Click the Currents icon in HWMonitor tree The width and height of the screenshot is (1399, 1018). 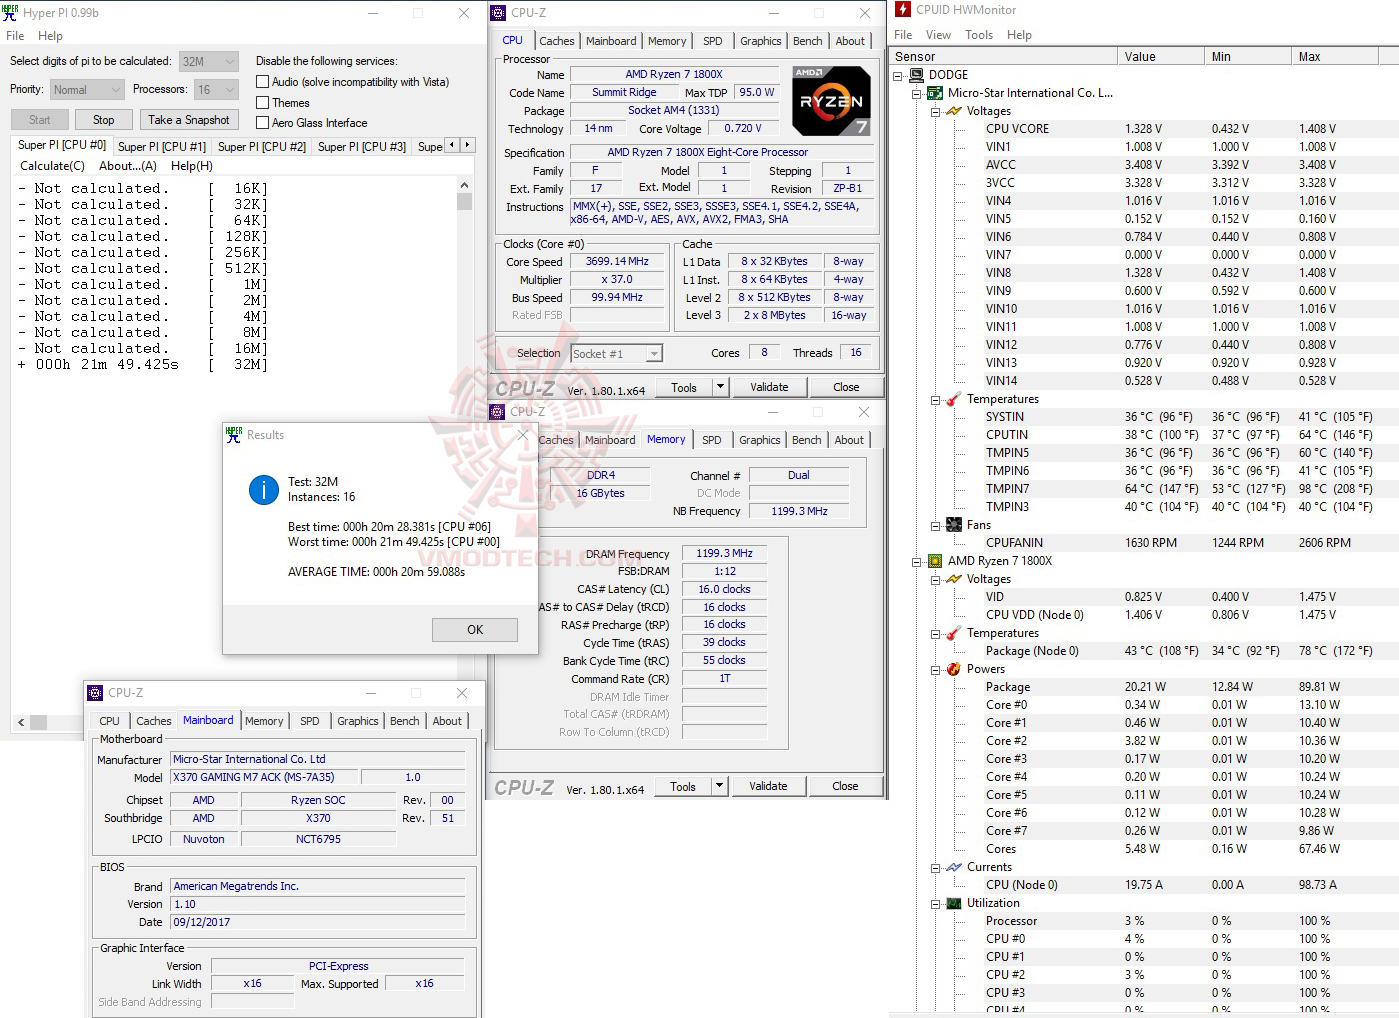click(x=954, y=867)
